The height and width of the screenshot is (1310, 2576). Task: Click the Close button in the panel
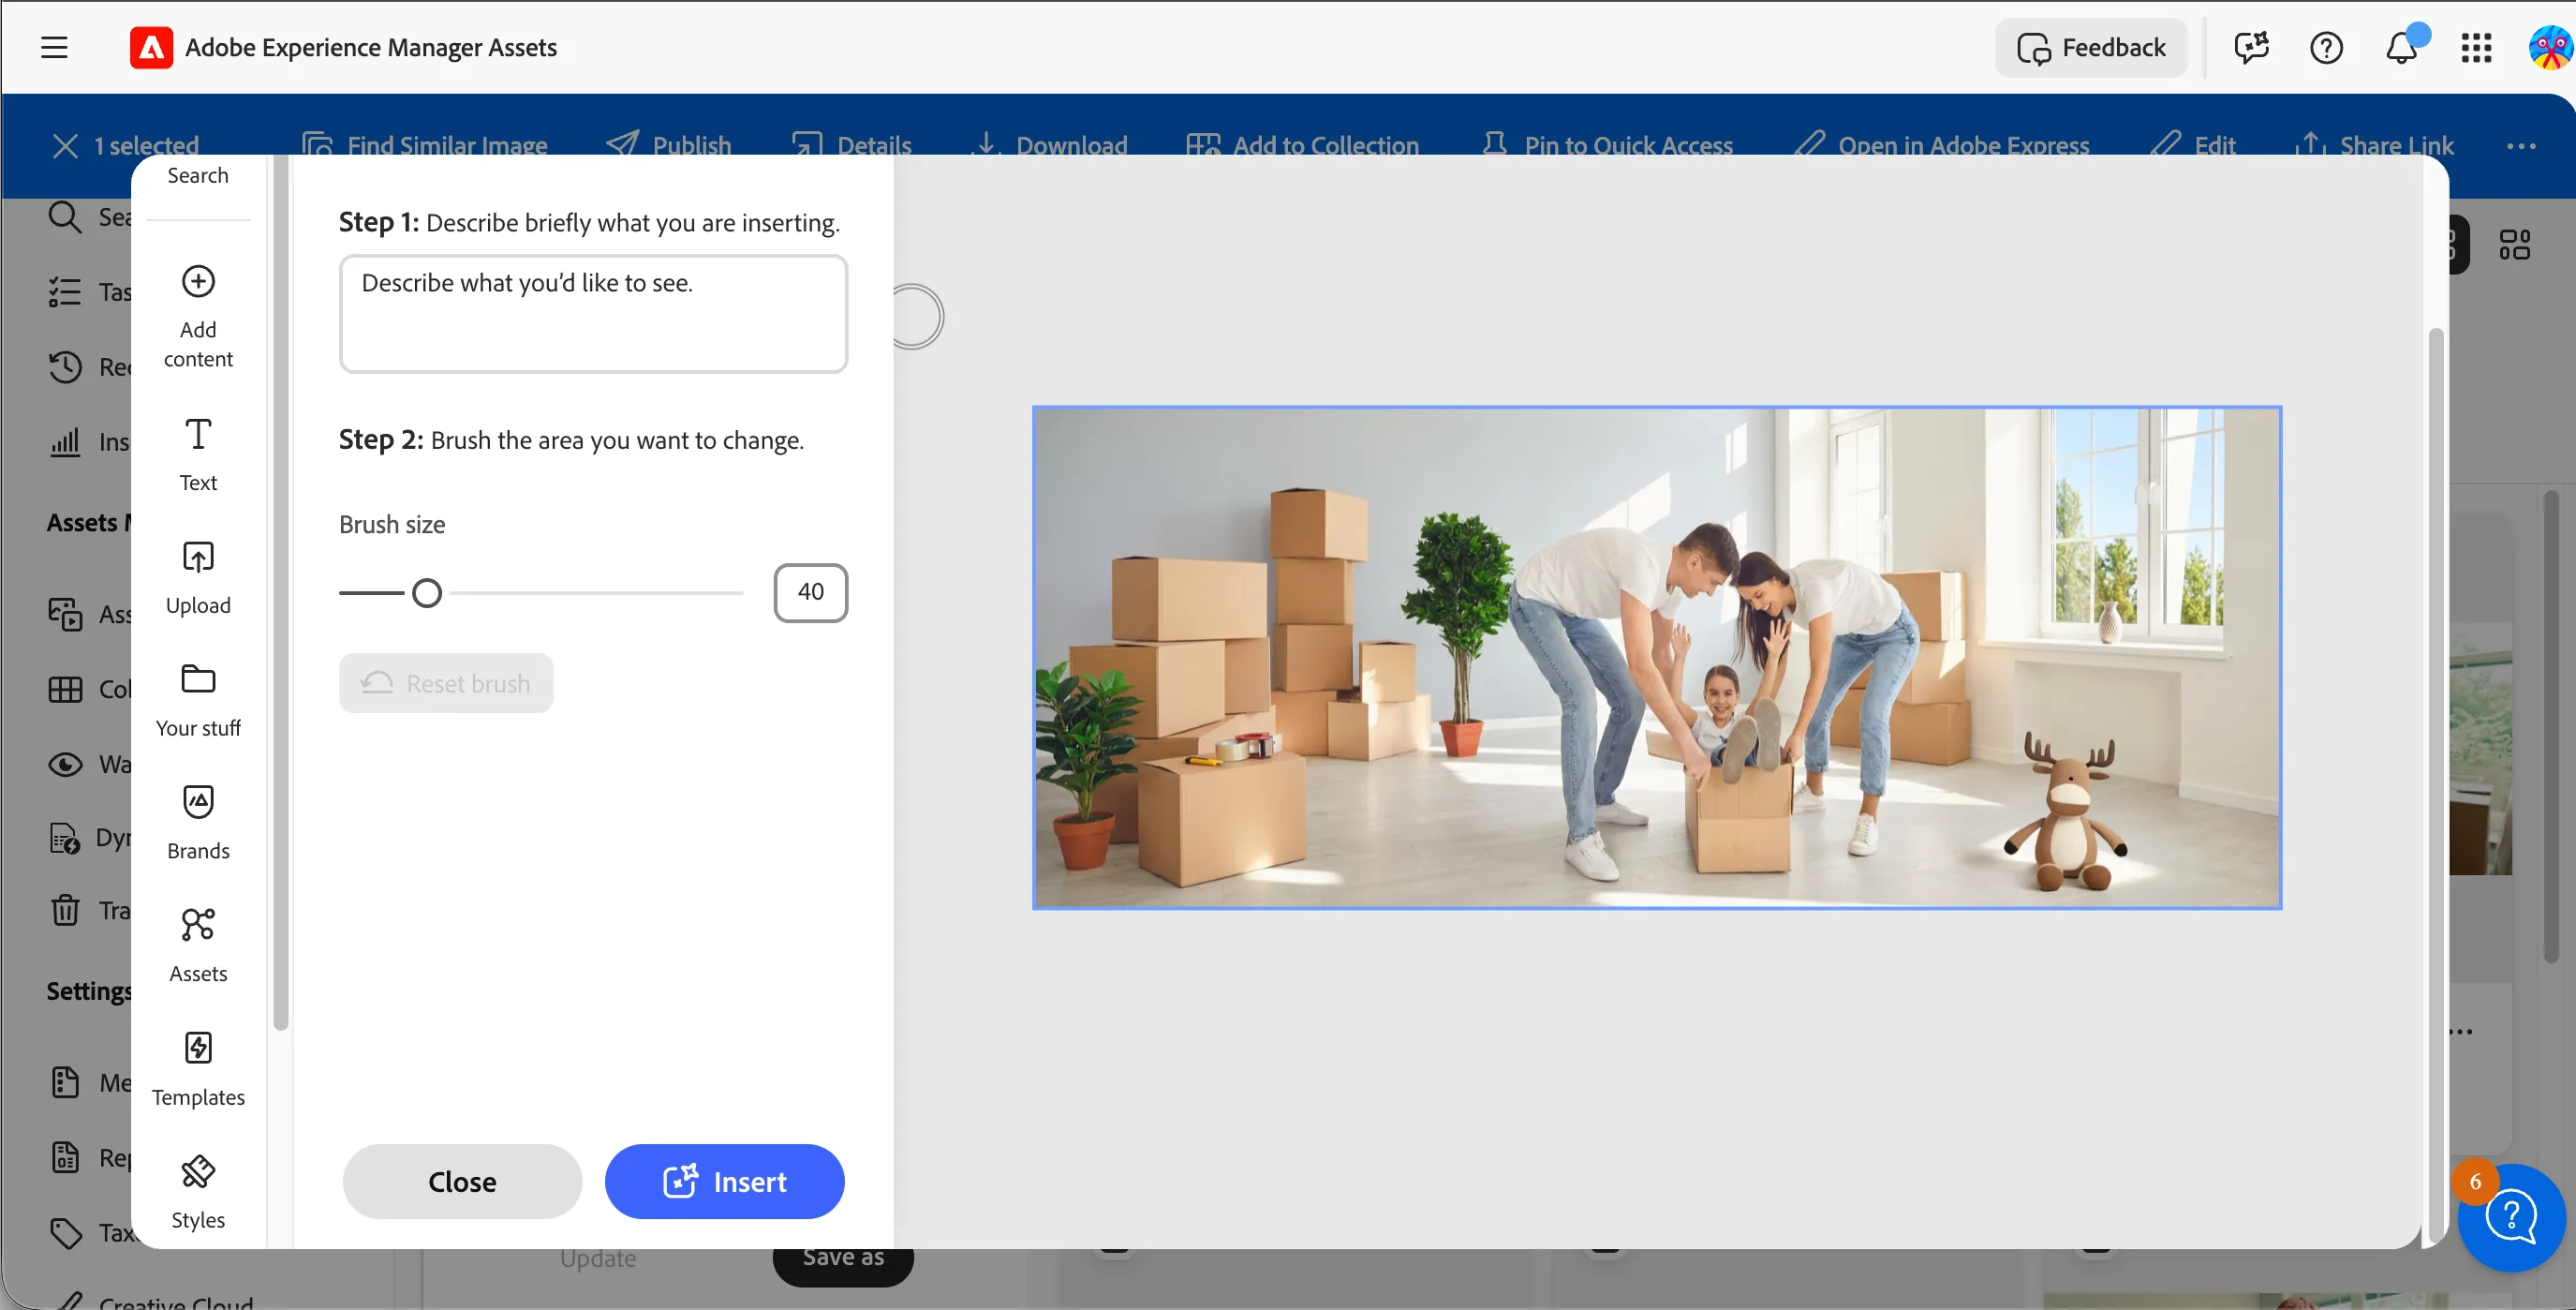(x=462, y=1181)
